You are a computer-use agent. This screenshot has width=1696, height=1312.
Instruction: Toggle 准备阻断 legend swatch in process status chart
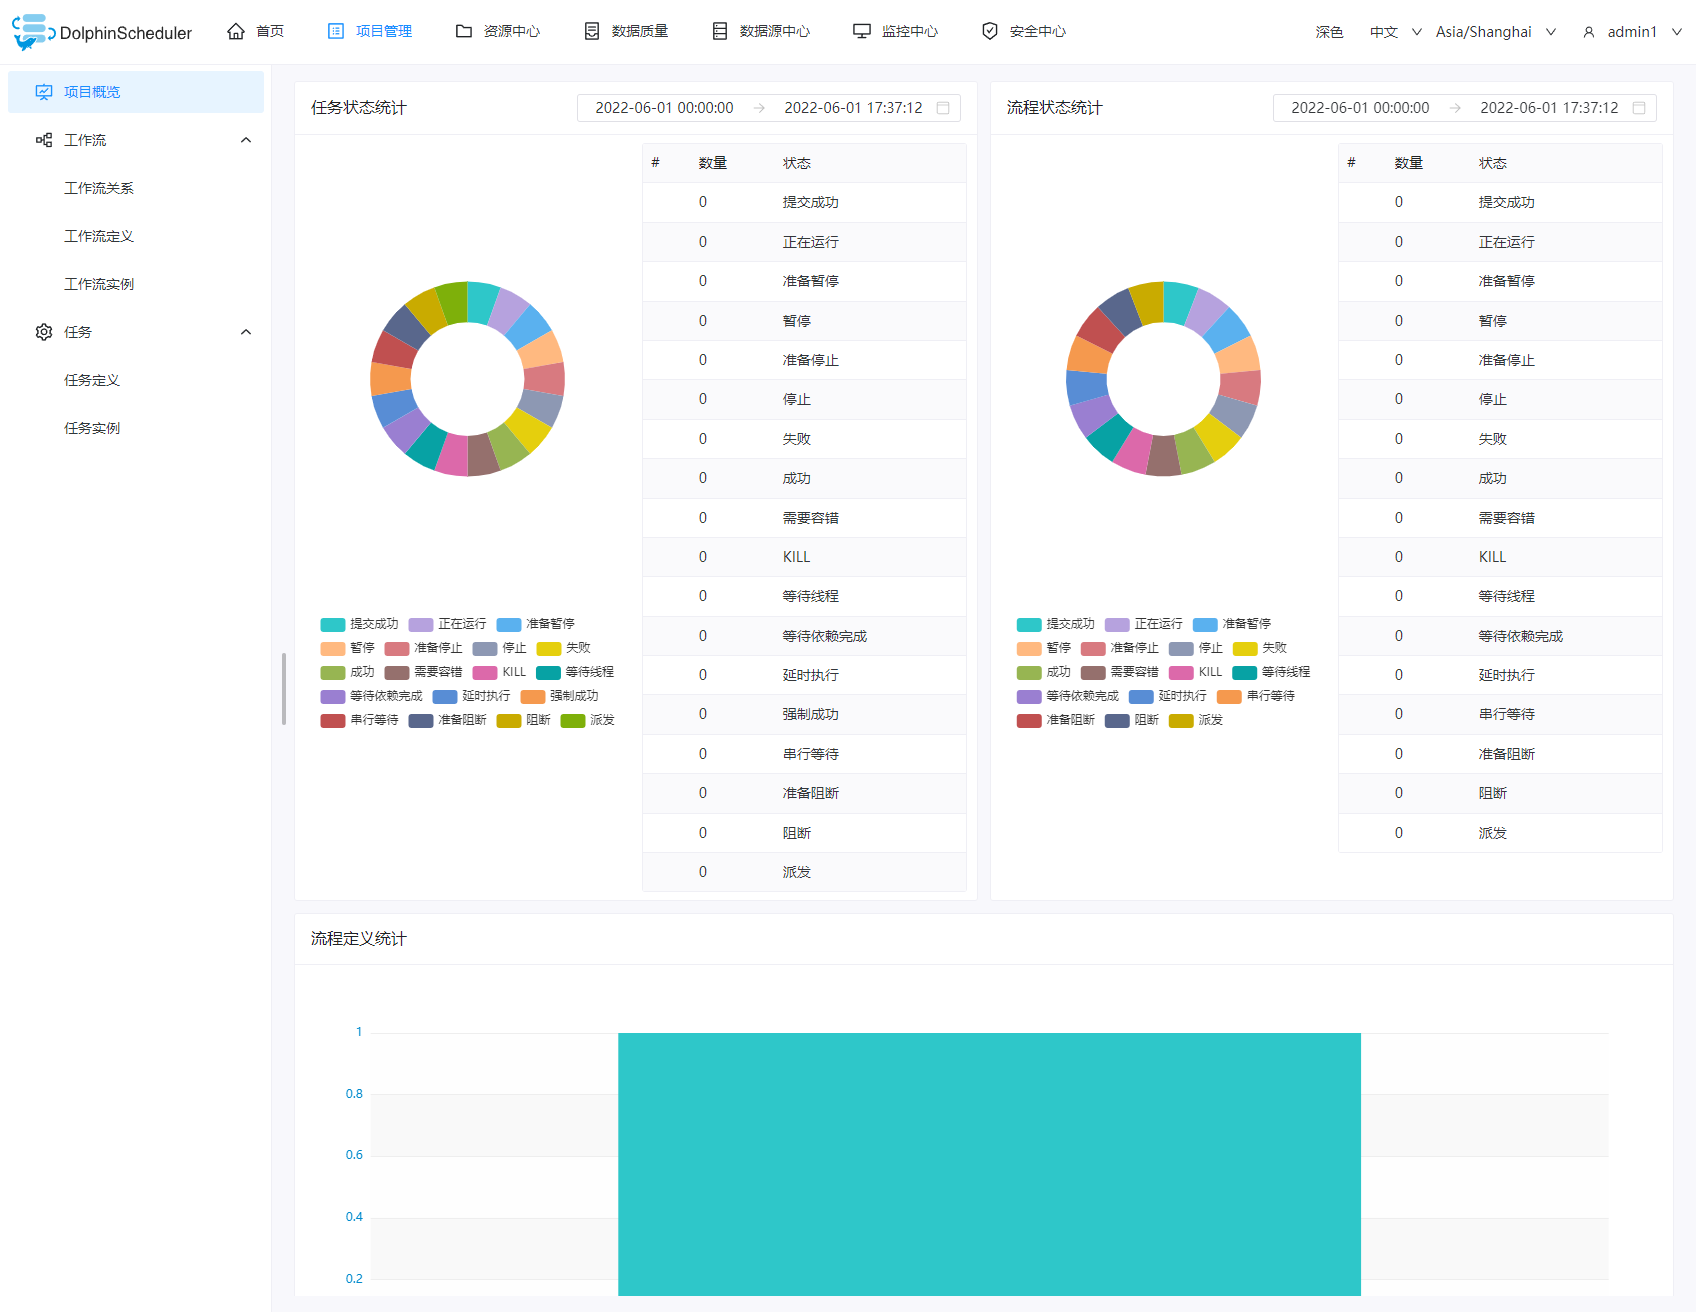1029,720
